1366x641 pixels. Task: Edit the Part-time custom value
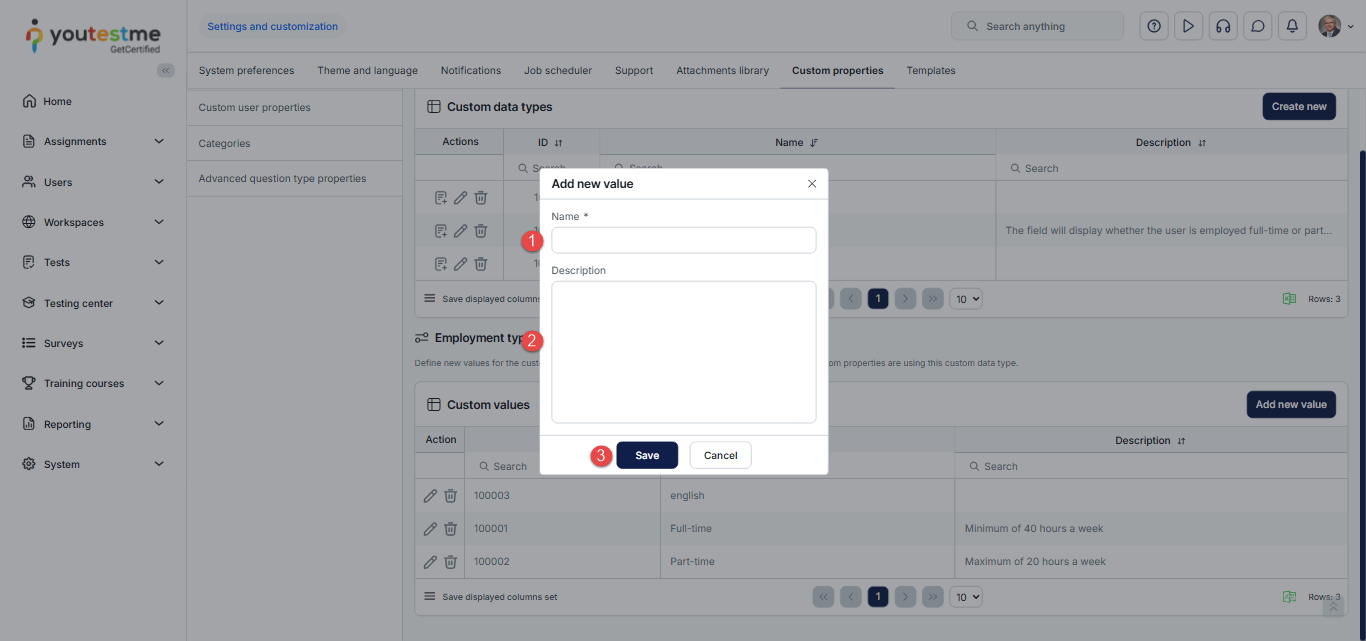[x=430, y=562]
